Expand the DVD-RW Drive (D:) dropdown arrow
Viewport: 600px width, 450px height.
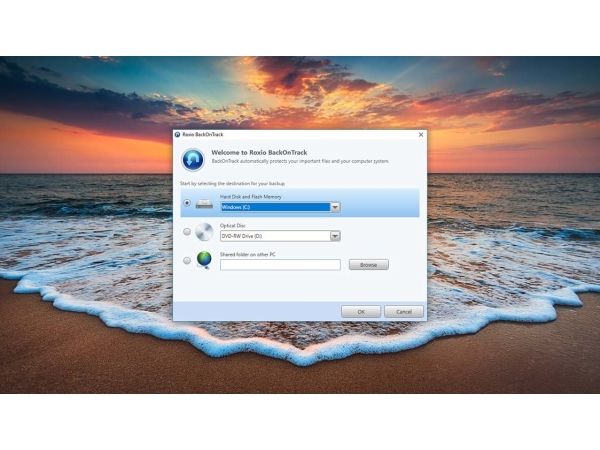click(x=335, y=236)
